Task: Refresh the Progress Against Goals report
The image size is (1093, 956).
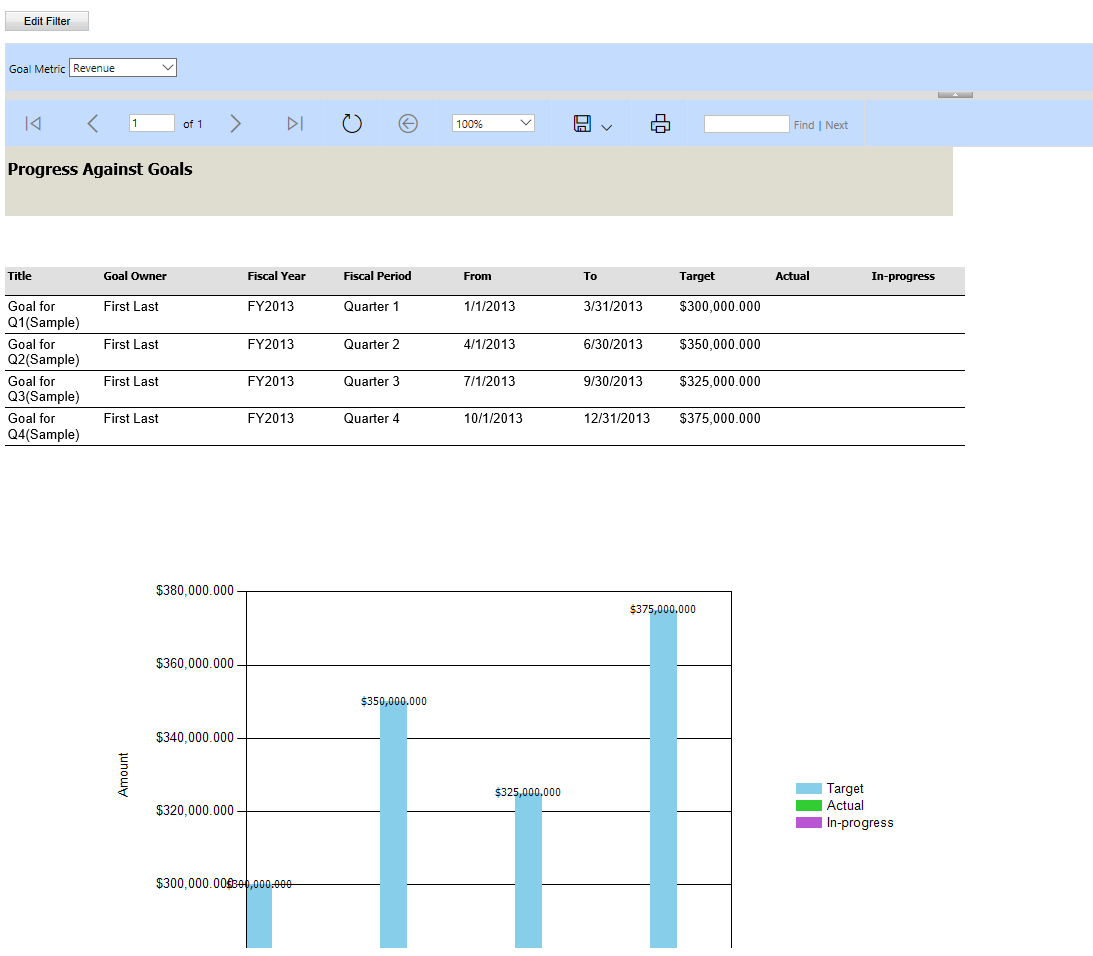Action: pyautogui.click(x=352, y=123)
